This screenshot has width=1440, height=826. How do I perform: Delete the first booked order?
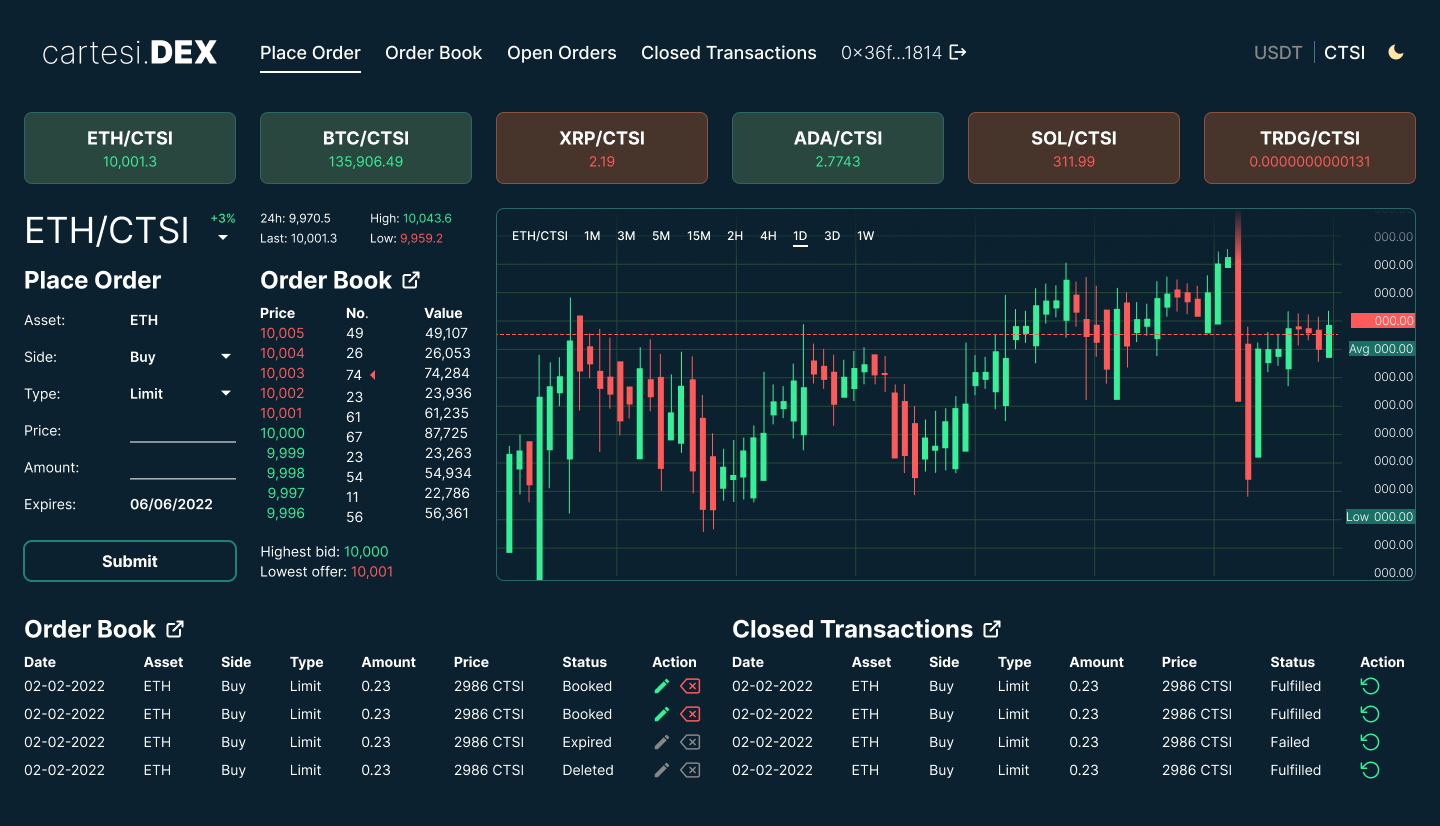[690, 686]
